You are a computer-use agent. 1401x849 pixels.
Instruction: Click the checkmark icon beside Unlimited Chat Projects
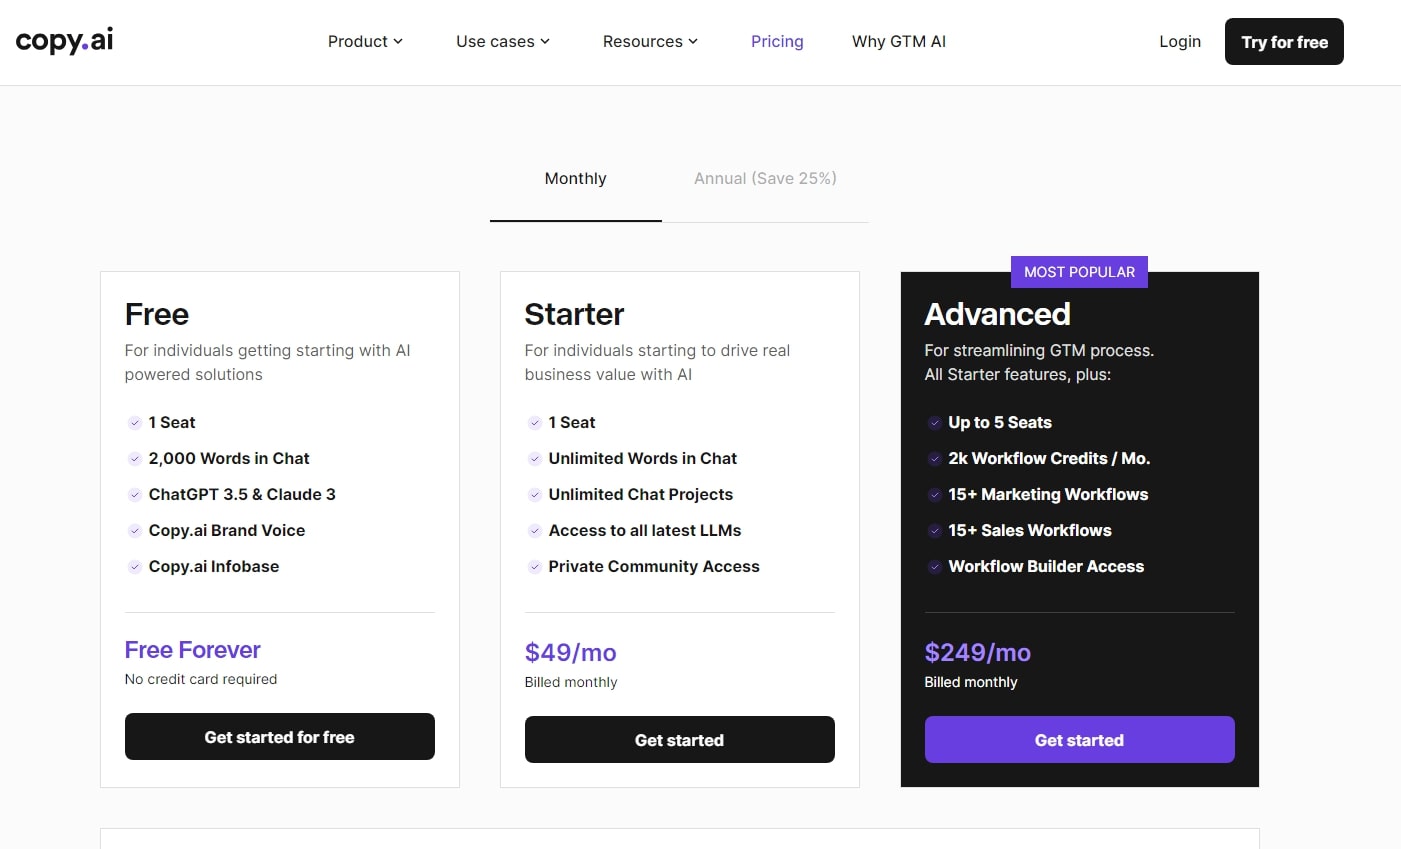[x=535, y=495]
